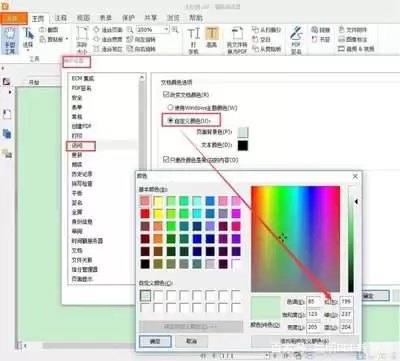This screenshot has height=361, width=400.
Task: Select the Highlight (高亮) tool
Action: (x=212, y=37)
